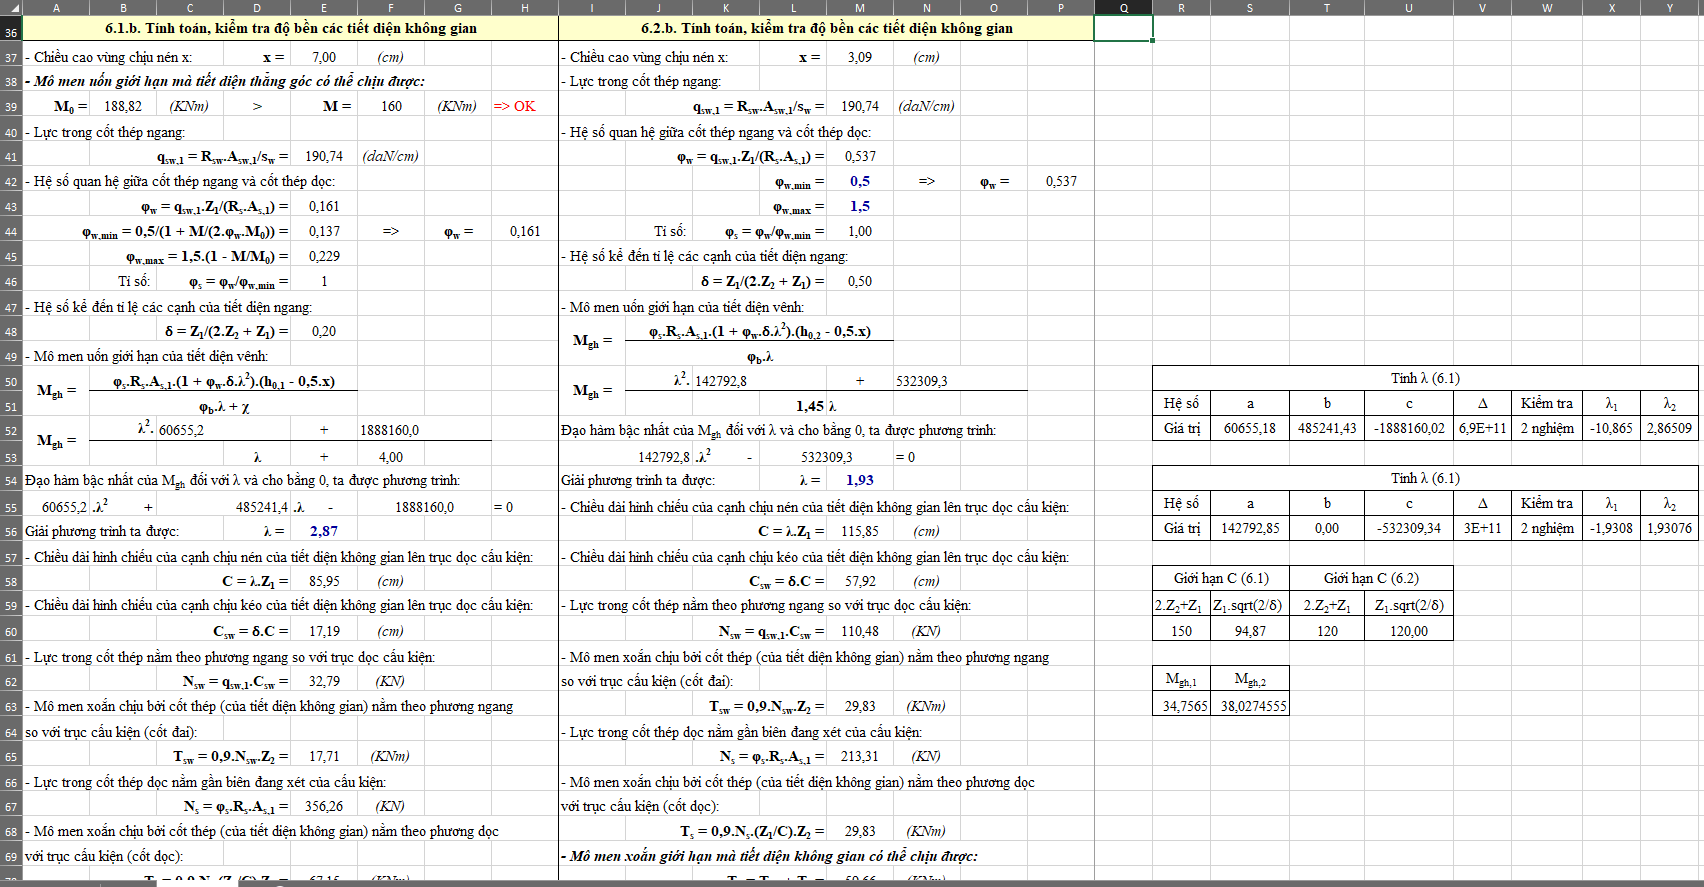Click φw,max value 1,5 in blue
Viewport: 1704px width, 887px height.
(860, 206)
